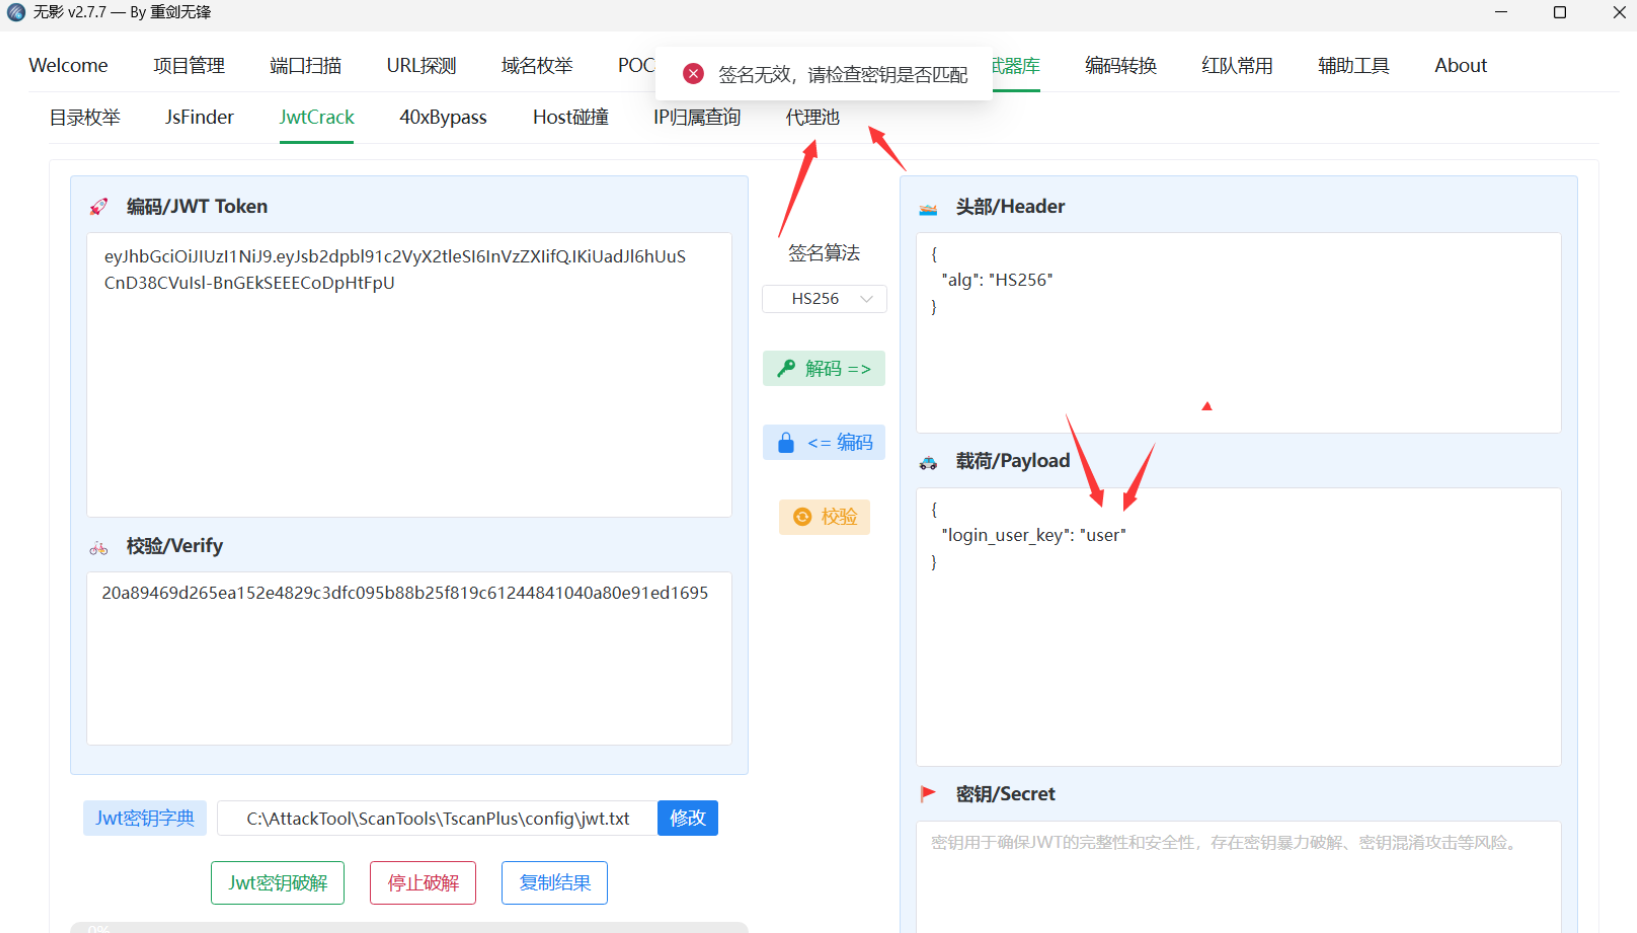Screen dimensions: 1637x933
Task: Select the 编码转换 menu tab
Action: pos(1120,65)
